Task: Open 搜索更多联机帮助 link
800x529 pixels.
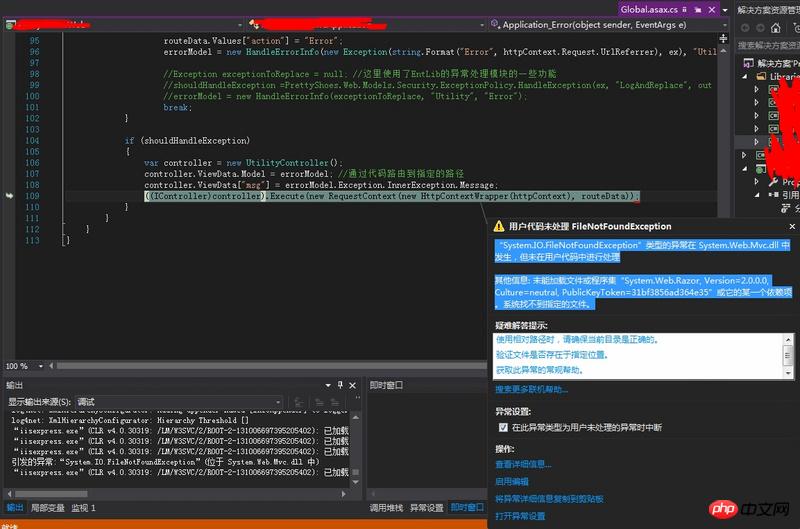Action: pos(531,390)
